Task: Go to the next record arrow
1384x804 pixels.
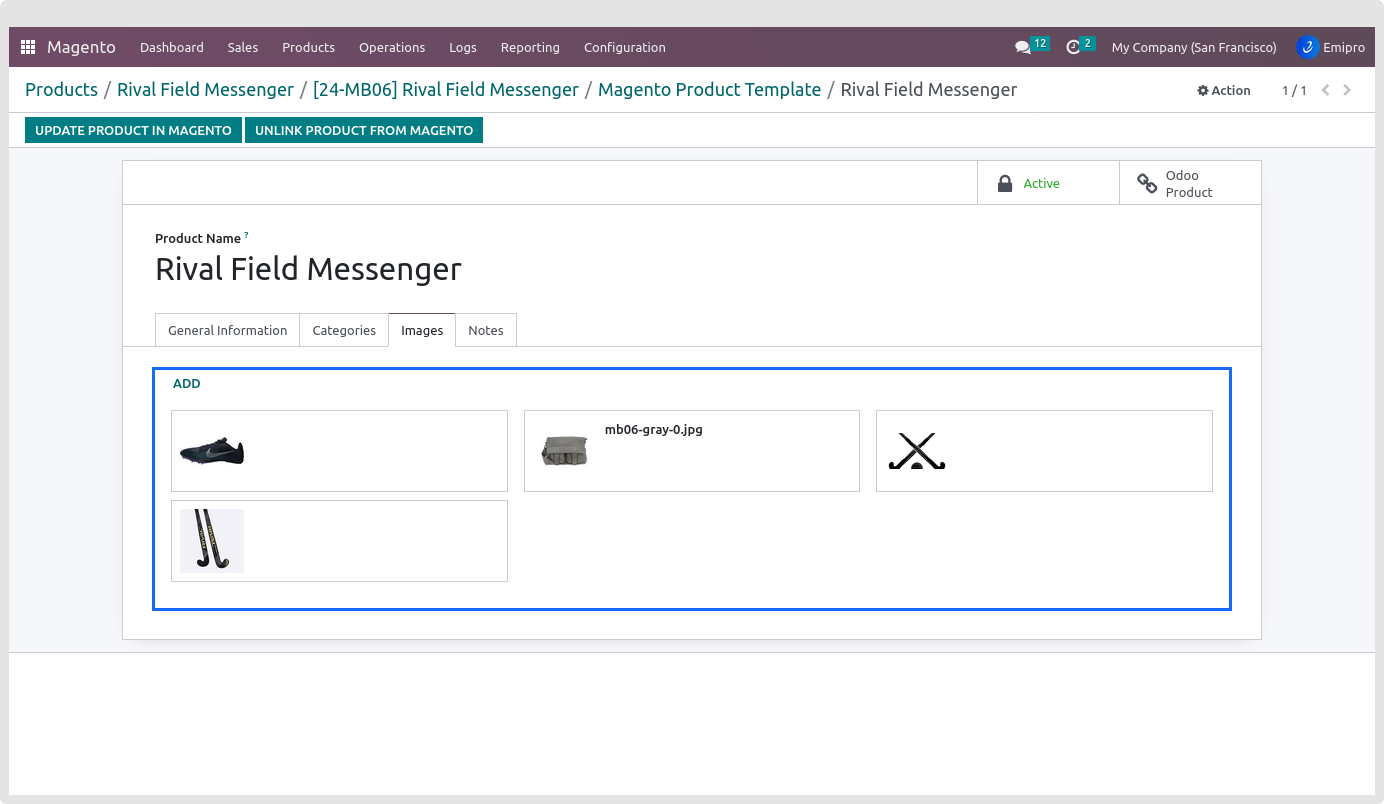Action: (x=1347, y=90)
